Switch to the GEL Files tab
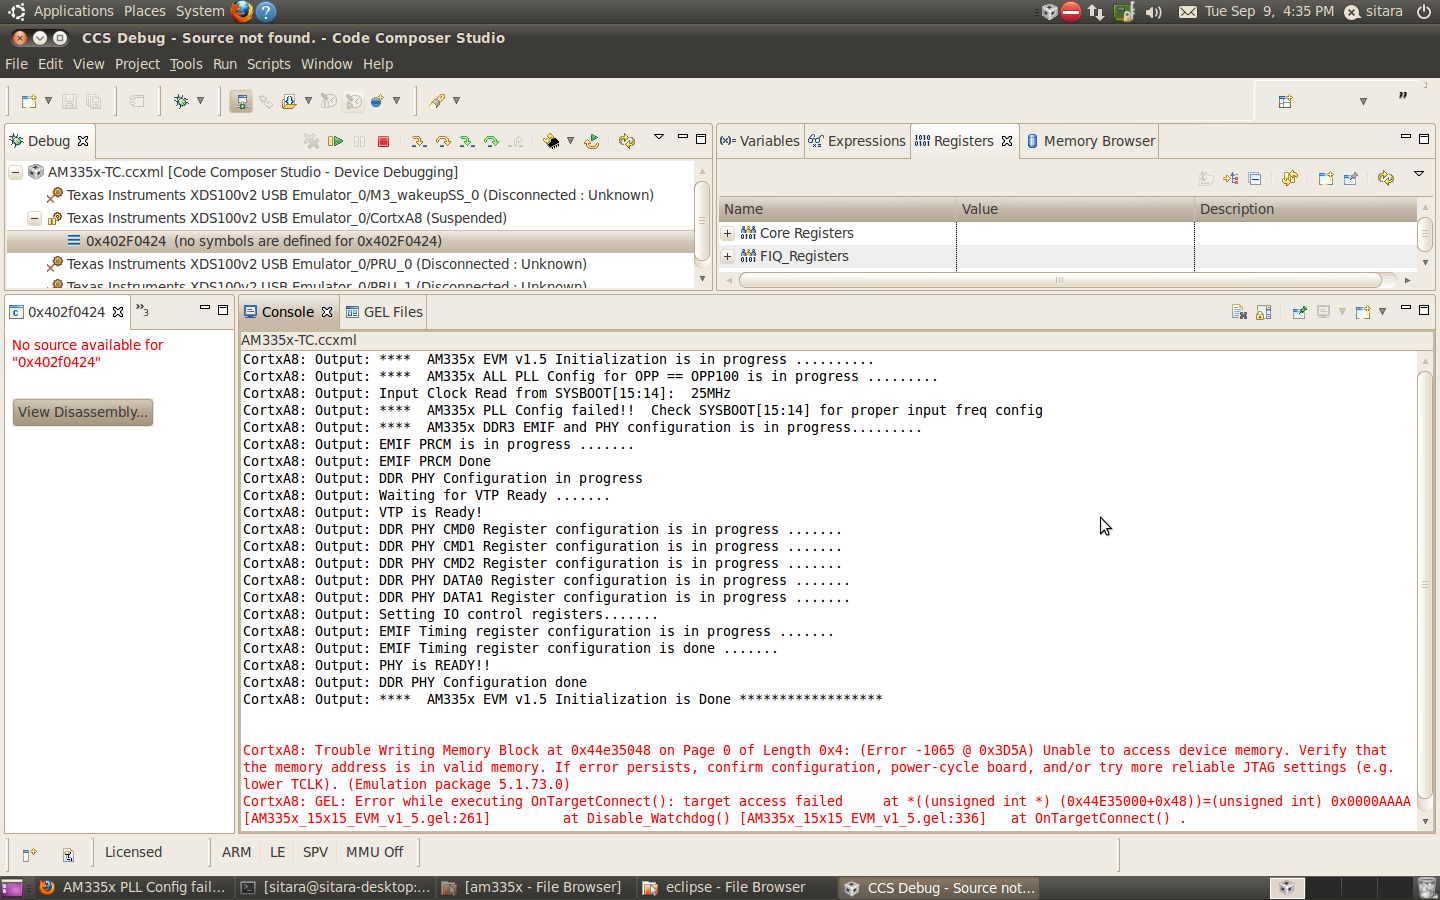Image resolution: width=1440 pixels, height=900 pixels. click(384, 312)
